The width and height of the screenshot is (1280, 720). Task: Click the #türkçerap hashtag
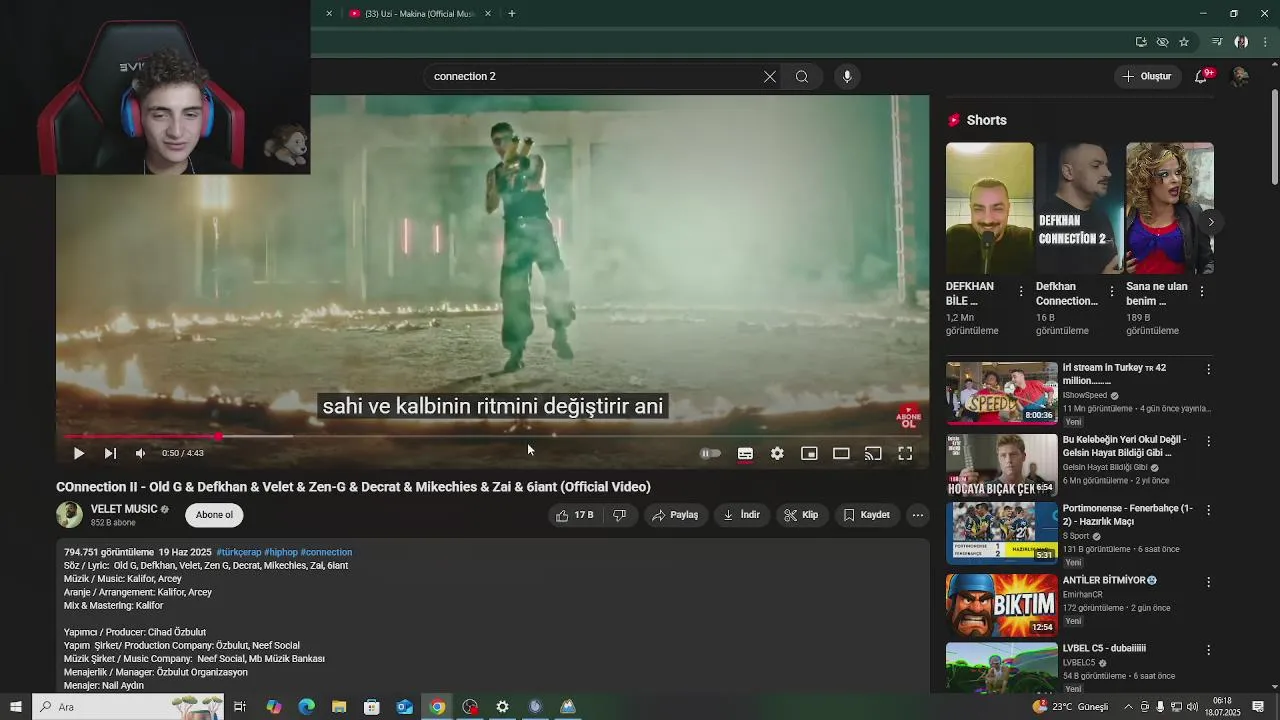pyautogui.click(x=238, y=552)
